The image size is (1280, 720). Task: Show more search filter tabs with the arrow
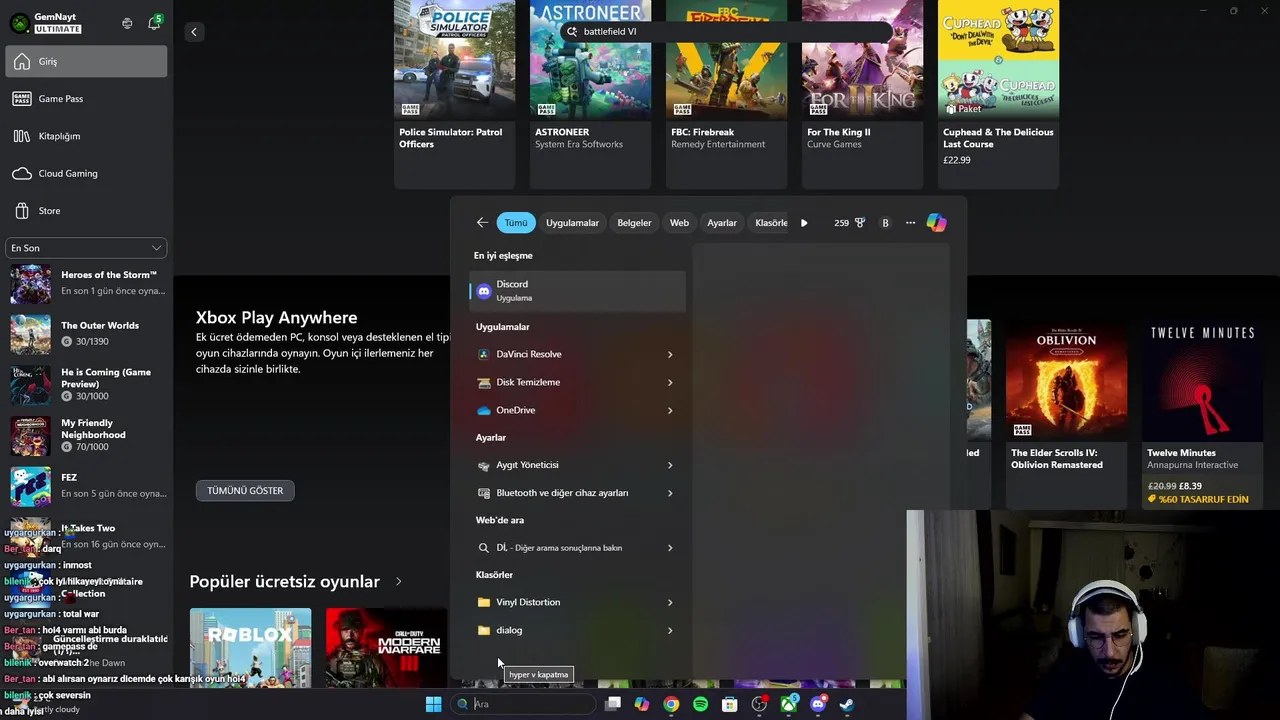click(804, 223)
